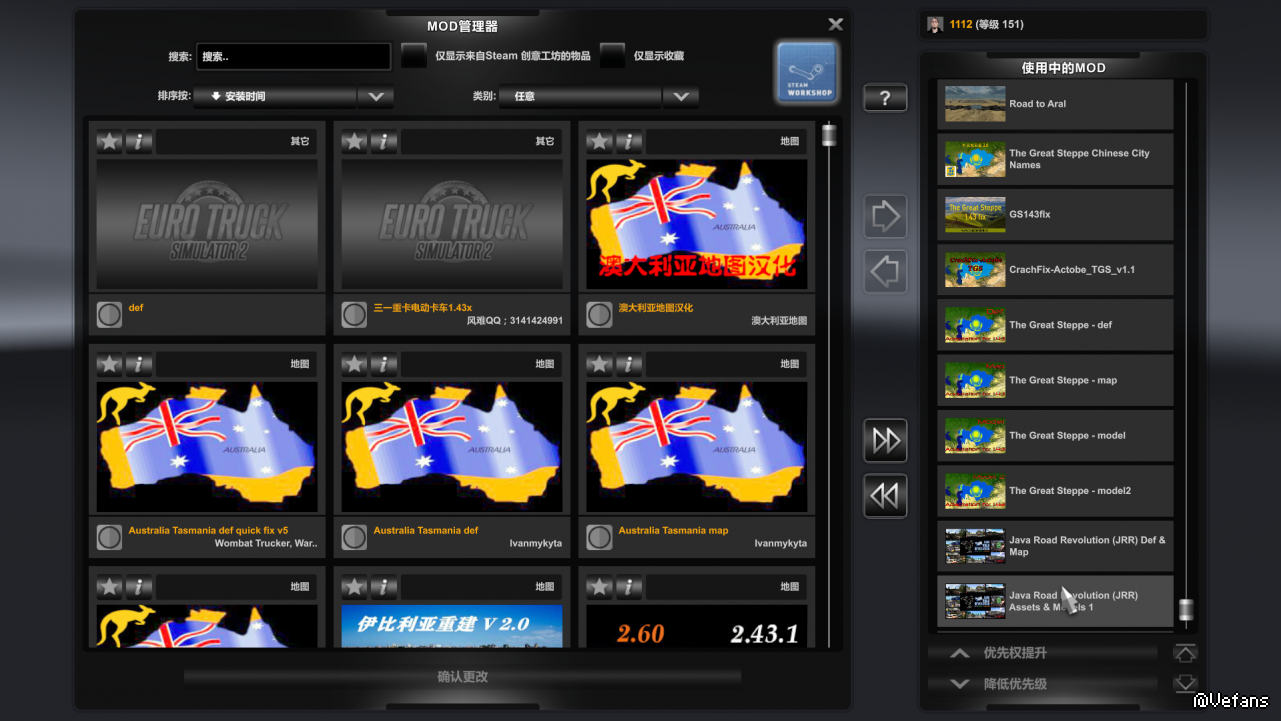Open info for Australia Tasmania def mod
This screenshot has height=721, width=1281.
pos(384,364)
